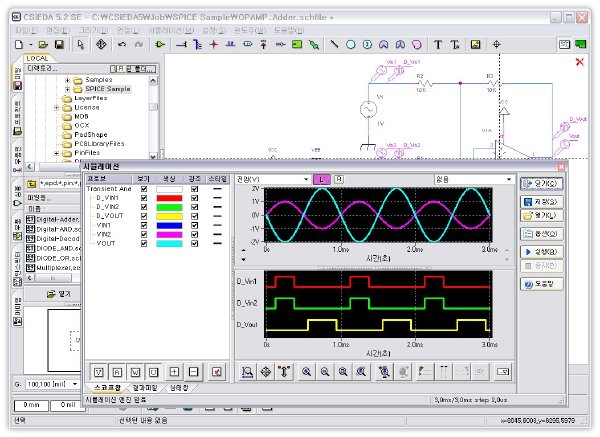Click the 저장(S) save button
The width and height of the screenshot is (600, 437).
541,202
